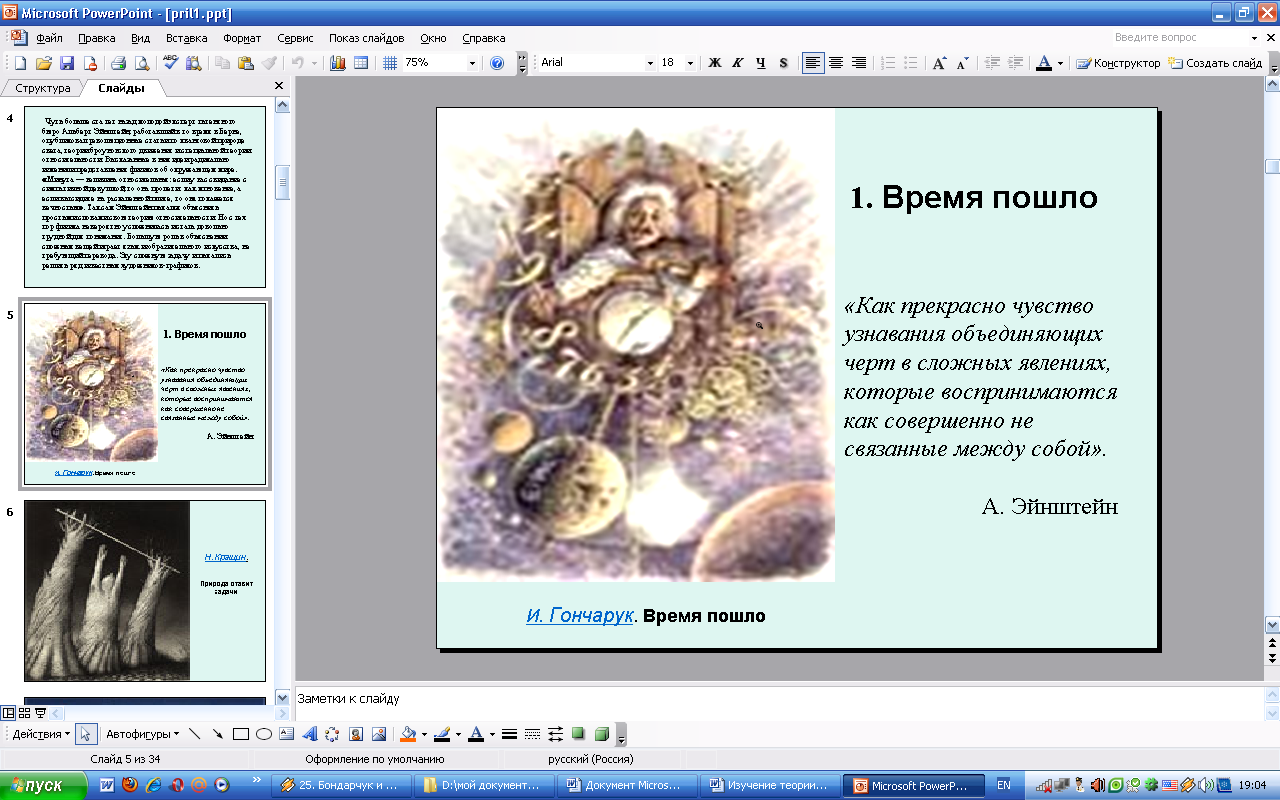Paste from clipboard icon

246,63
